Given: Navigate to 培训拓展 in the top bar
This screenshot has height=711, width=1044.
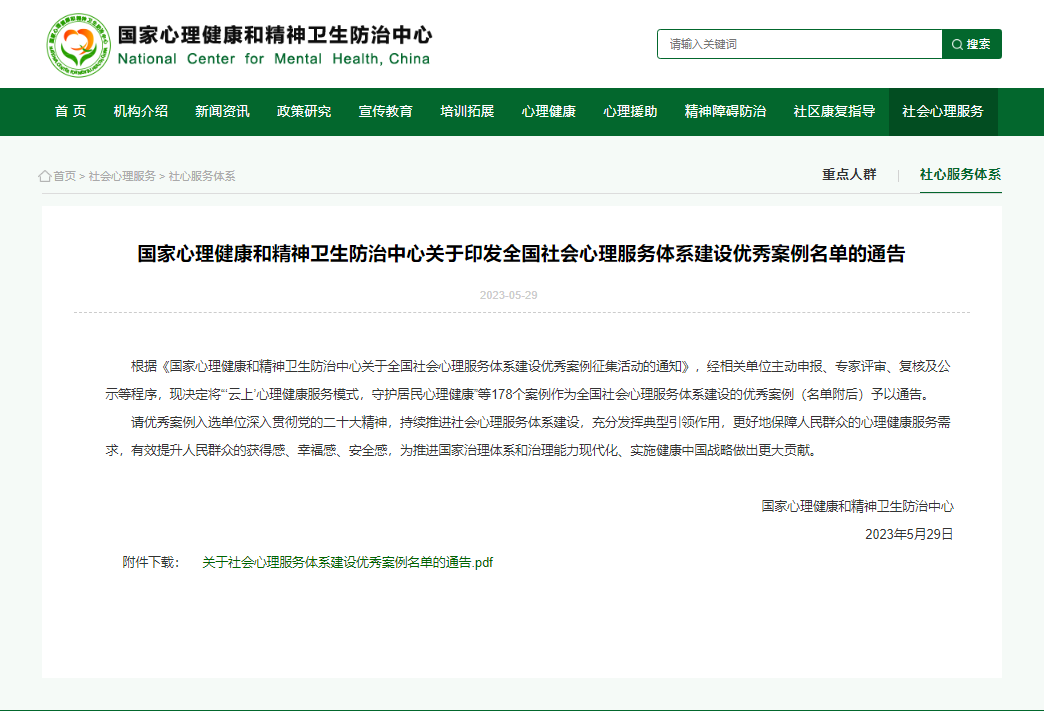Looking at the screenshot, I should pos(467,111).
